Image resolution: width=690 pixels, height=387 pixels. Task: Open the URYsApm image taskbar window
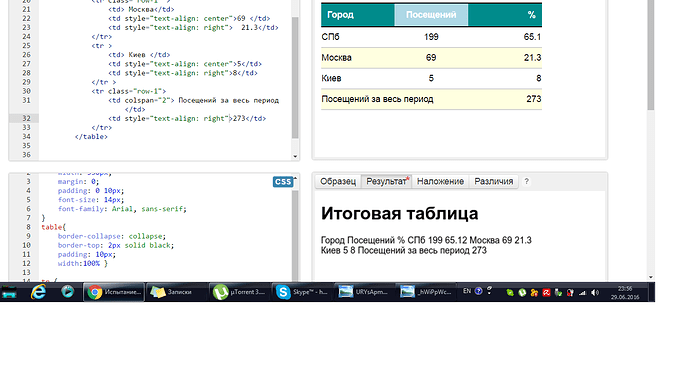point(364,292)
